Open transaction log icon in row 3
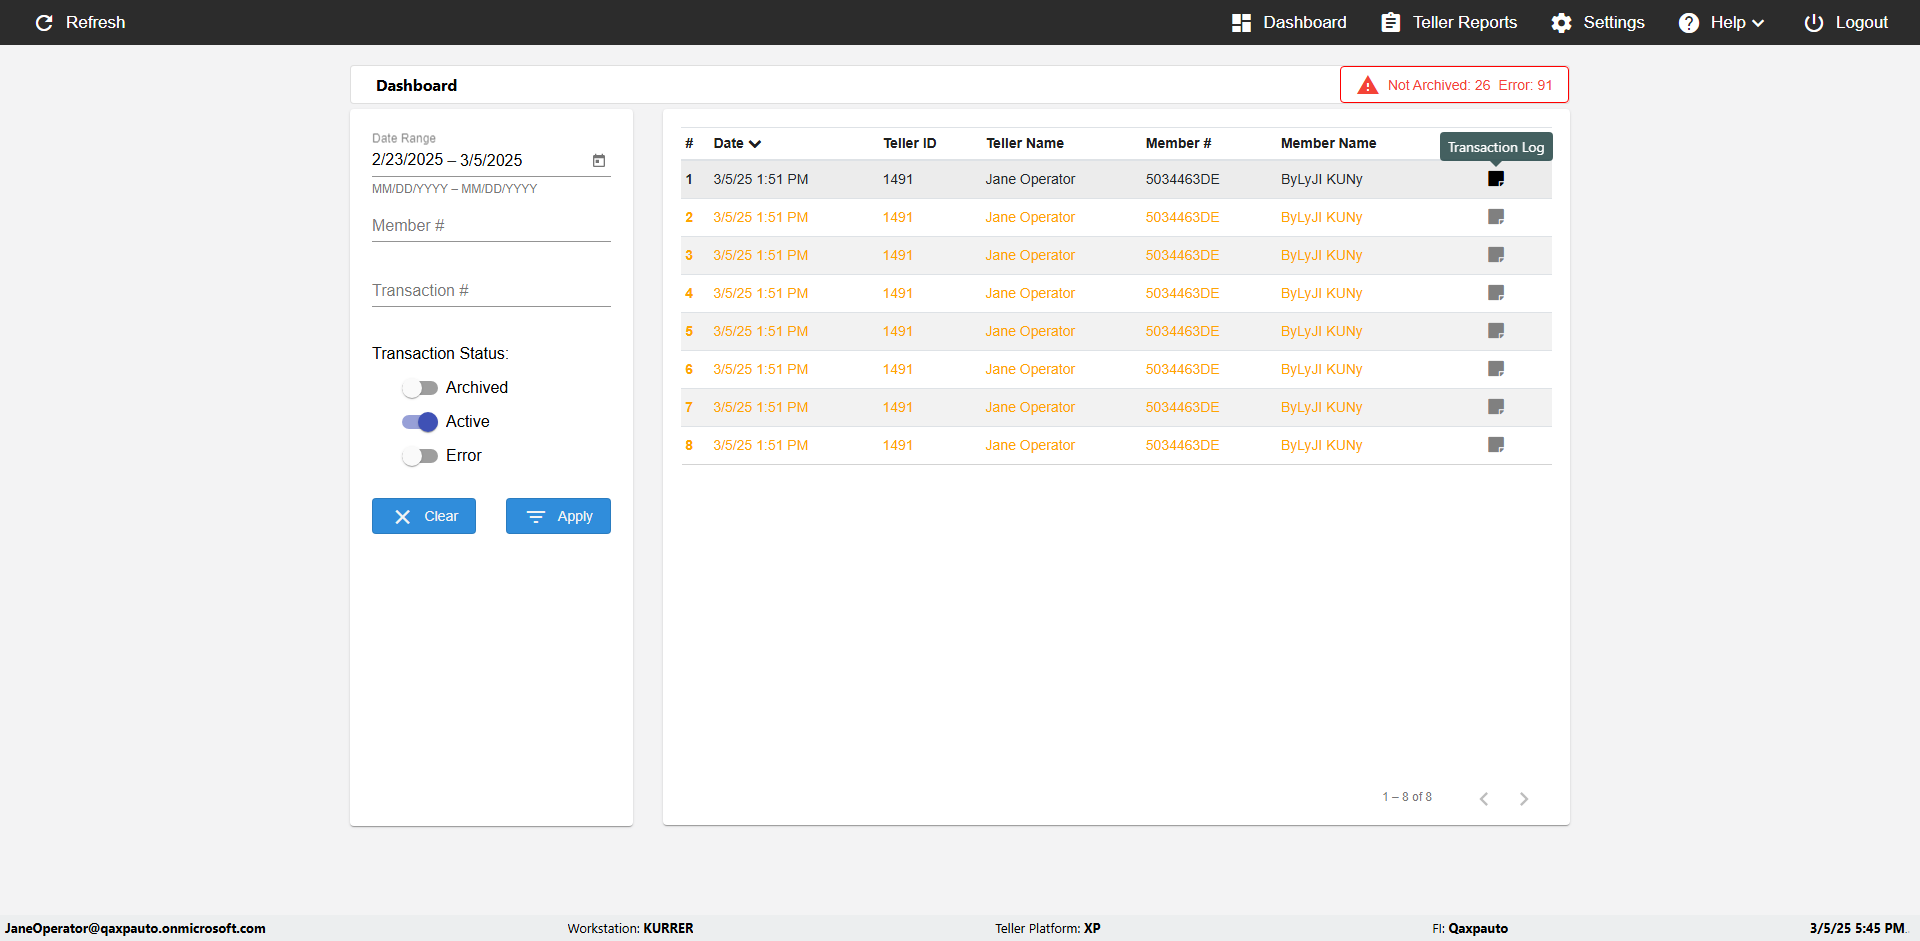The width and height of the screenshot is (1920, 941). coord(1495,255)
